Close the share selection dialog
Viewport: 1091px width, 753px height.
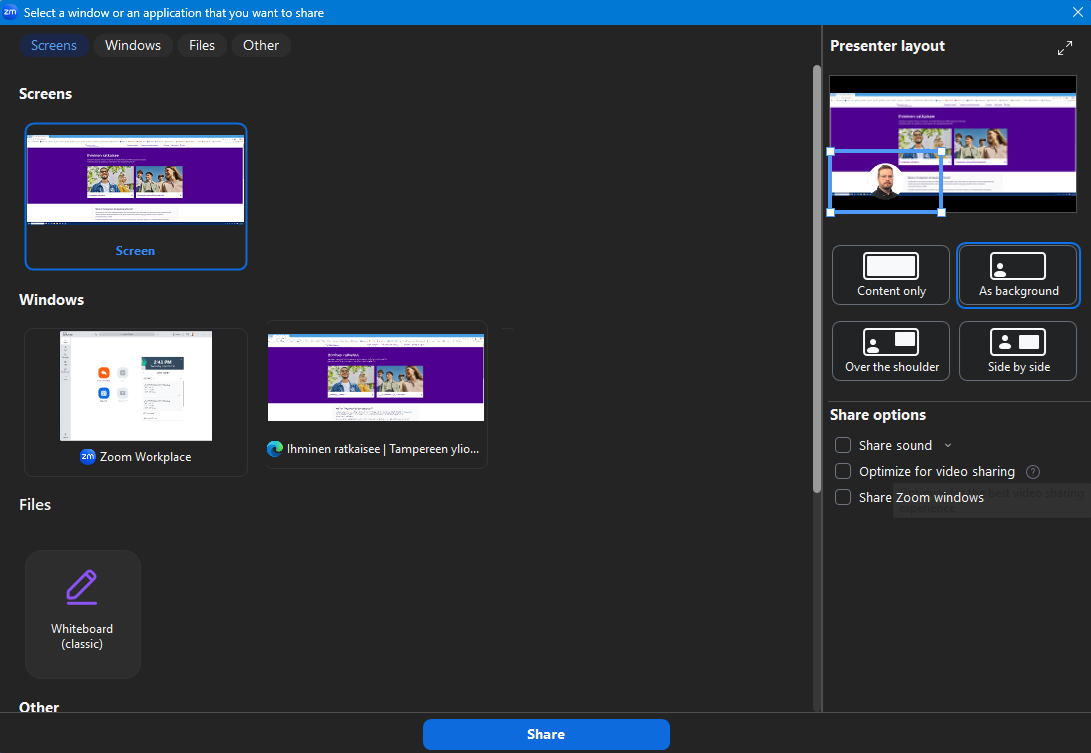pos(1077,13)
